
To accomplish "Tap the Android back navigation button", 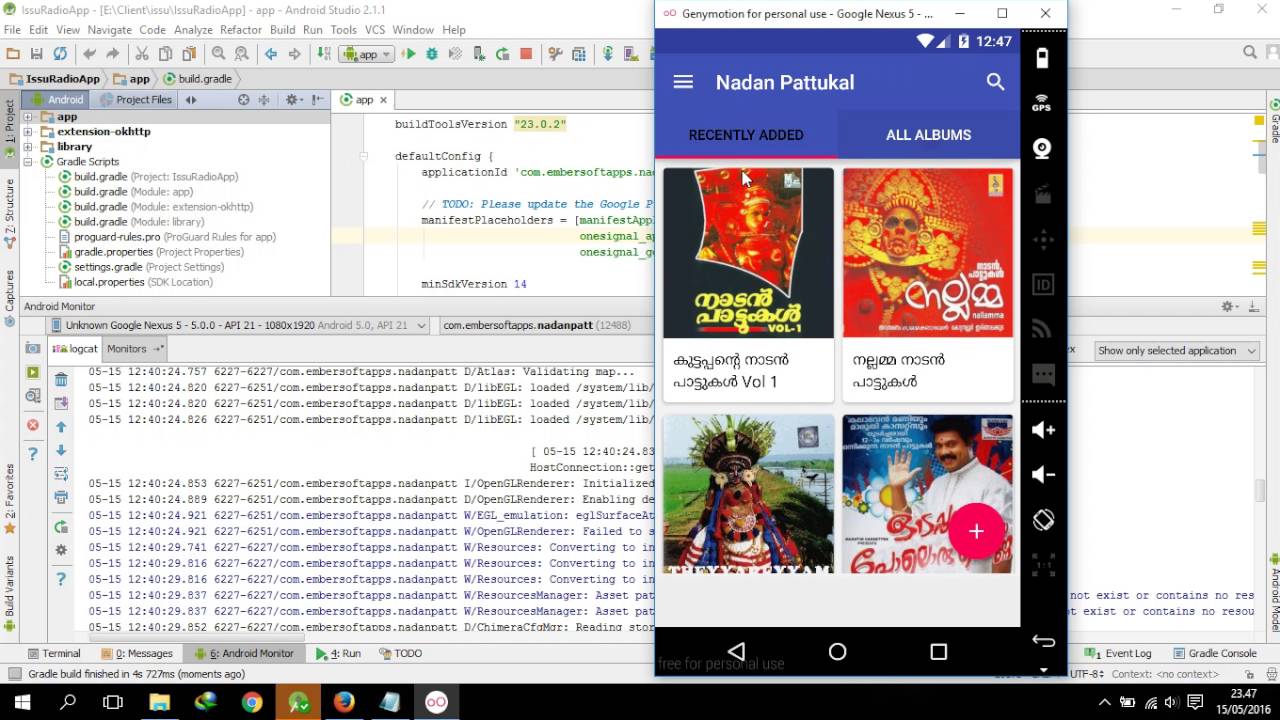I will 736,652.
